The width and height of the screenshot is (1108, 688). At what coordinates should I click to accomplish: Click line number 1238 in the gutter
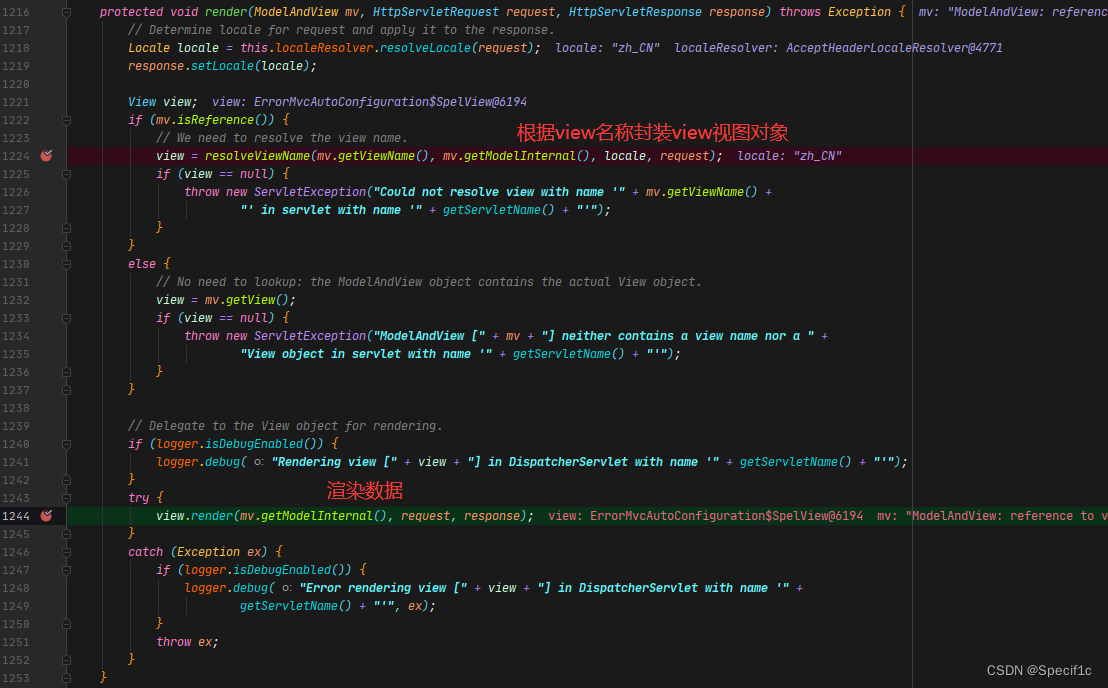[16, 408]
